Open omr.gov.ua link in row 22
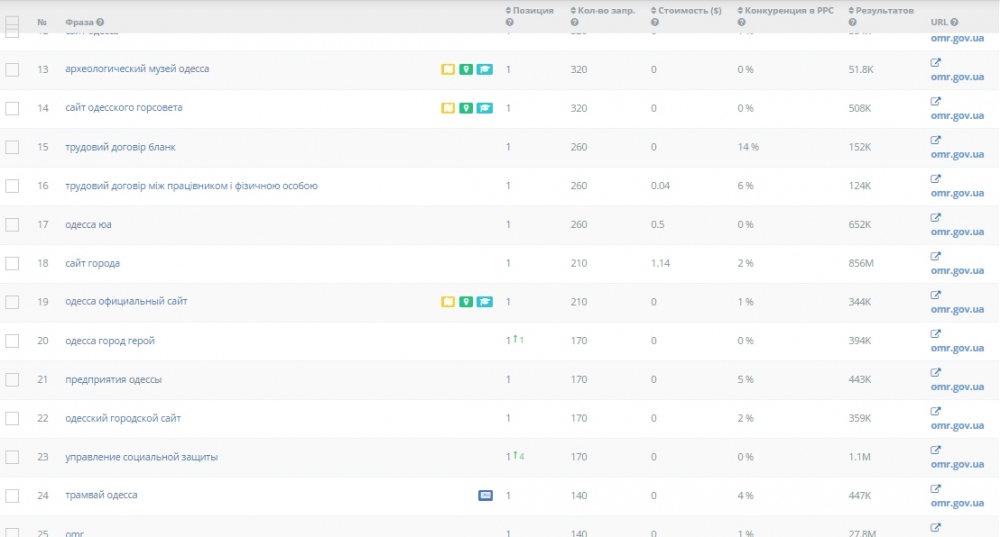This screenshot has width=1000, height=537. [957, 426]
